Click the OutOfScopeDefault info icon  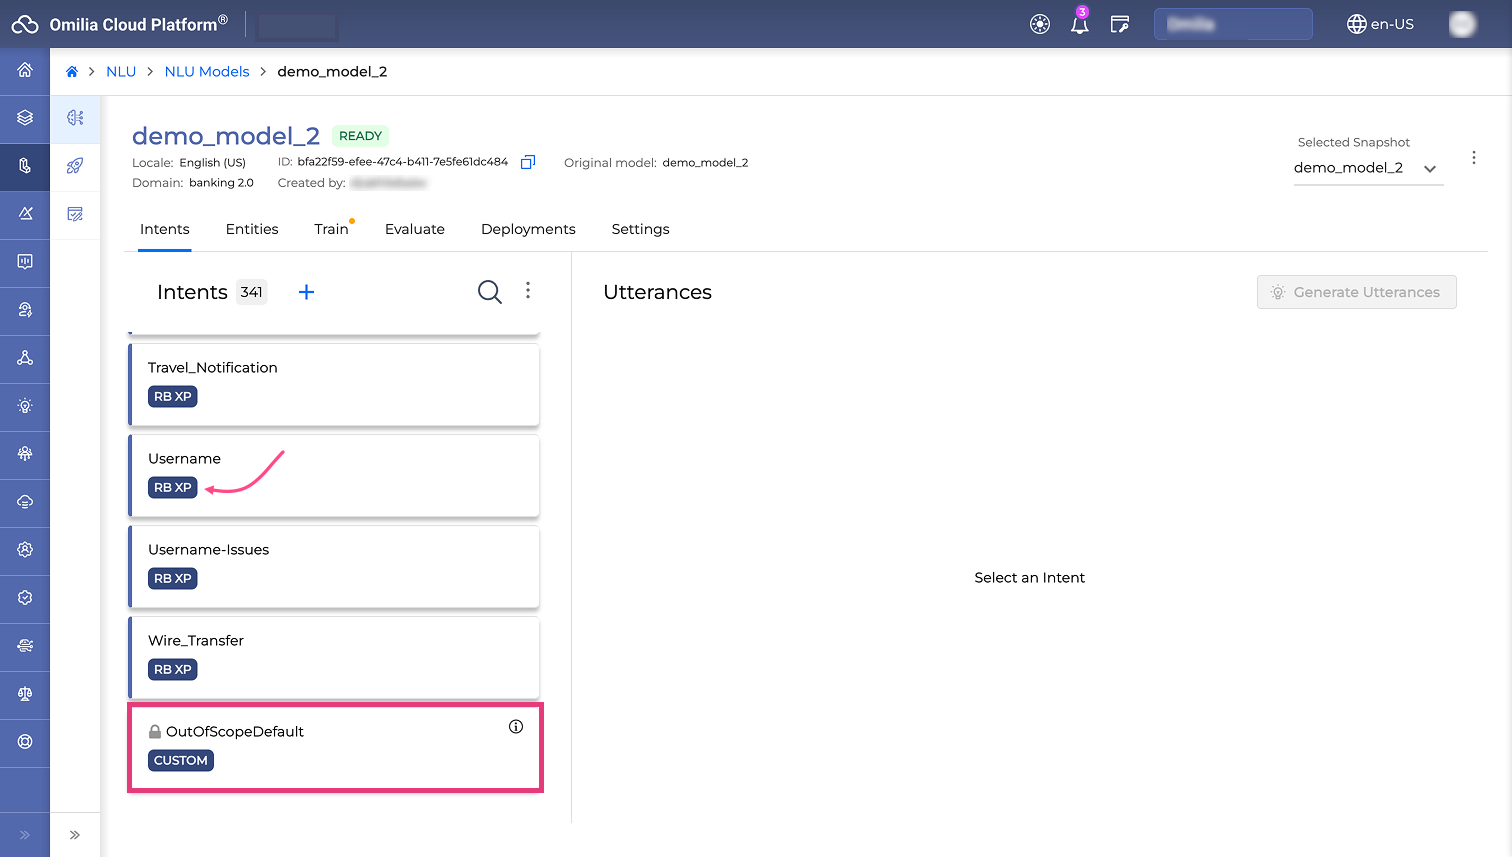click(x=516, y=727)
